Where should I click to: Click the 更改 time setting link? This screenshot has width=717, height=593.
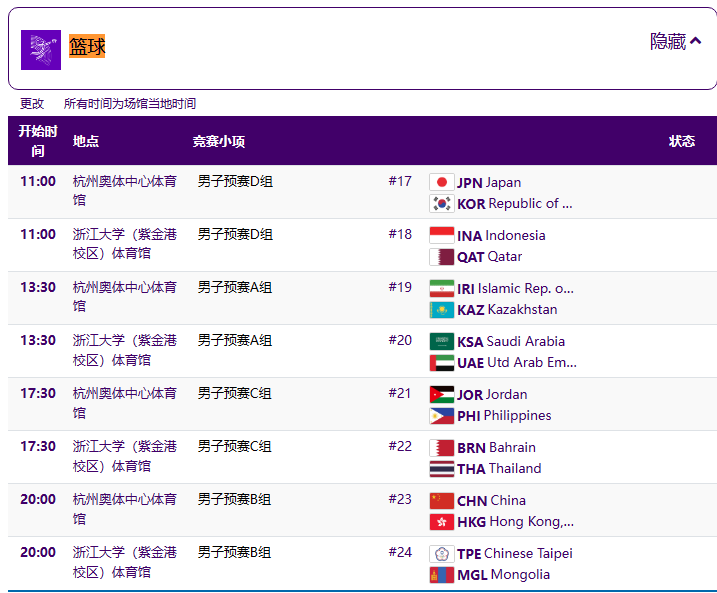[32, 103]
